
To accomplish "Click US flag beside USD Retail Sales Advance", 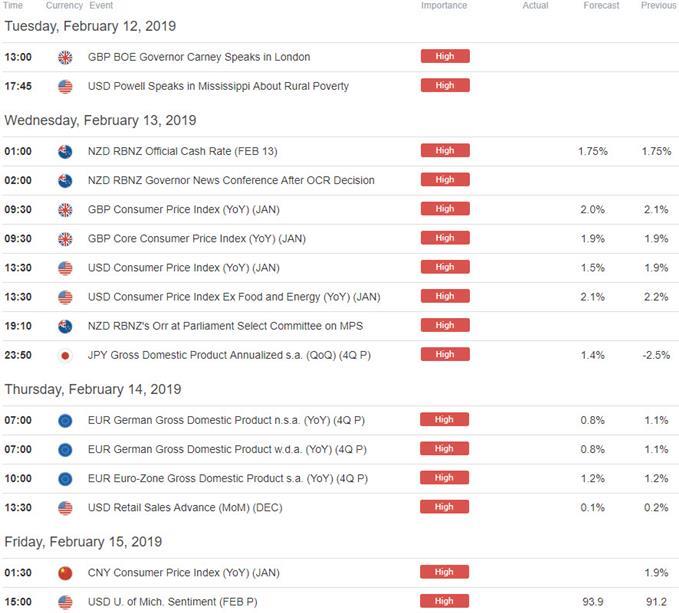I will (66, 507).
